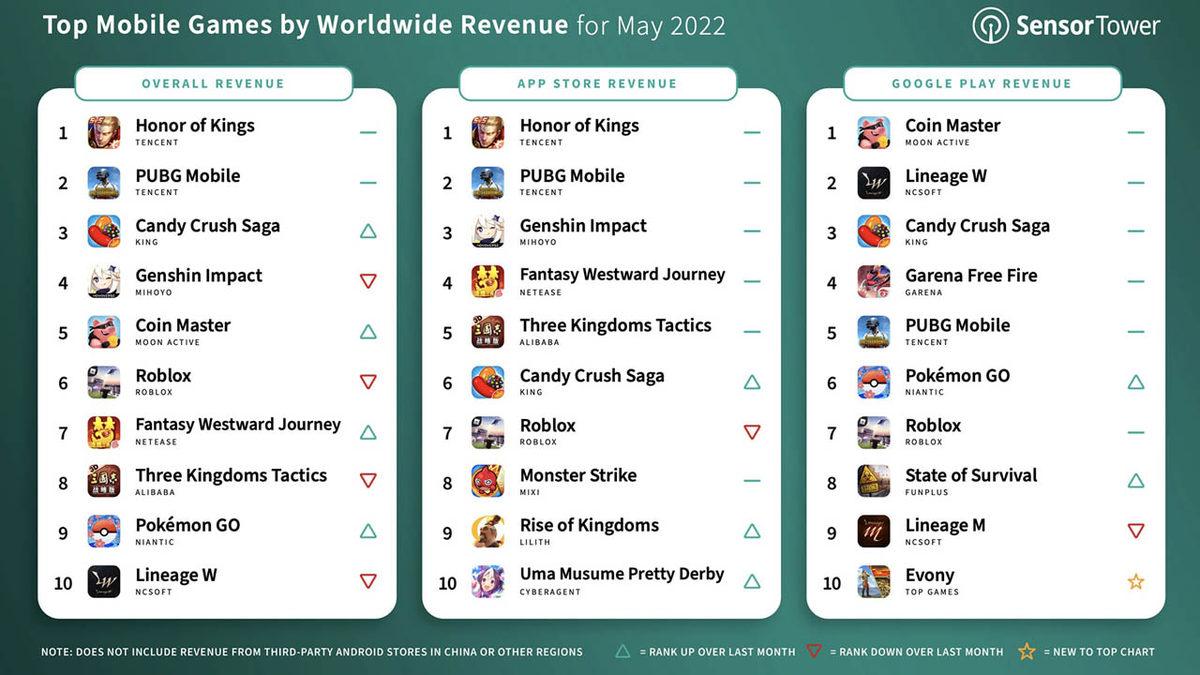
Task: Click Fantasy Westward Journey text in App Store list
Action: pyautogui.click(x=622, y=274)
